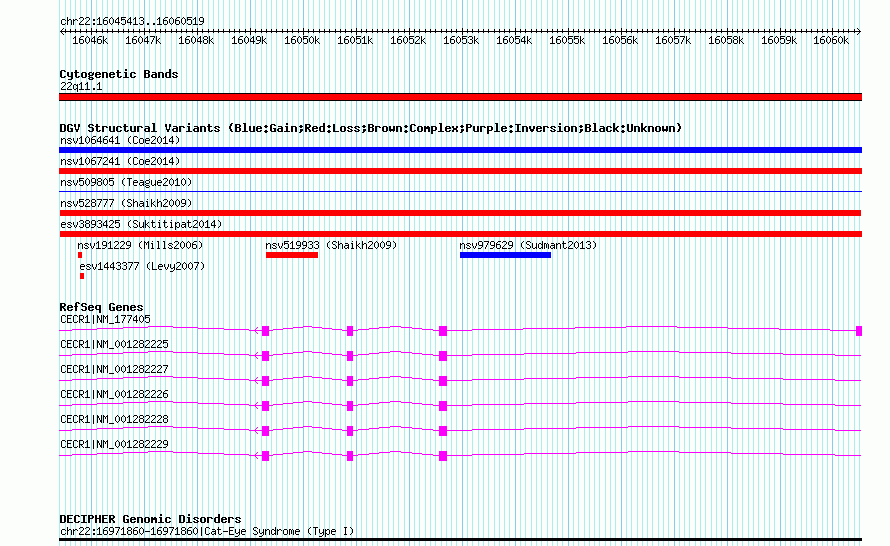
Task: Click the red nsv1067241 loss bar
Action: (x=460, y=171)
